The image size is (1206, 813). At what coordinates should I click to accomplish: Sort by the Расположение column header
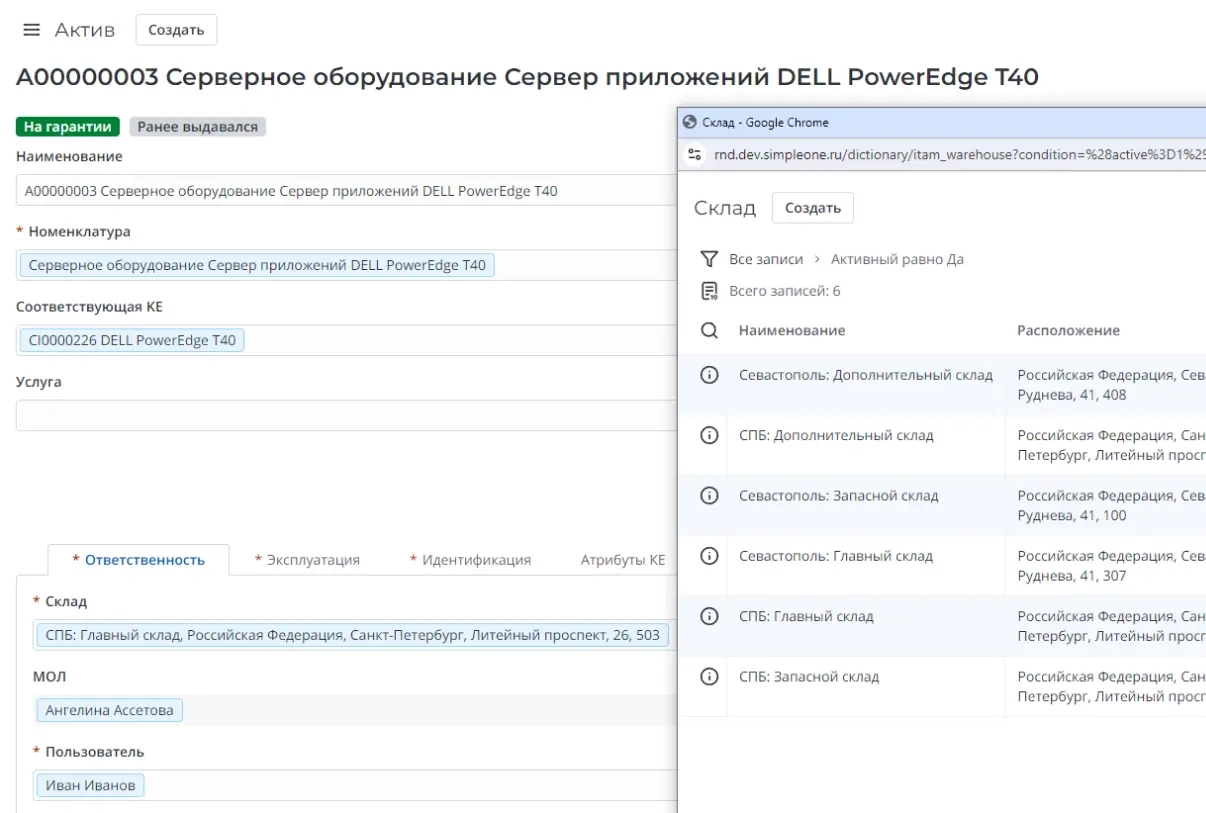click(1069, 331)
